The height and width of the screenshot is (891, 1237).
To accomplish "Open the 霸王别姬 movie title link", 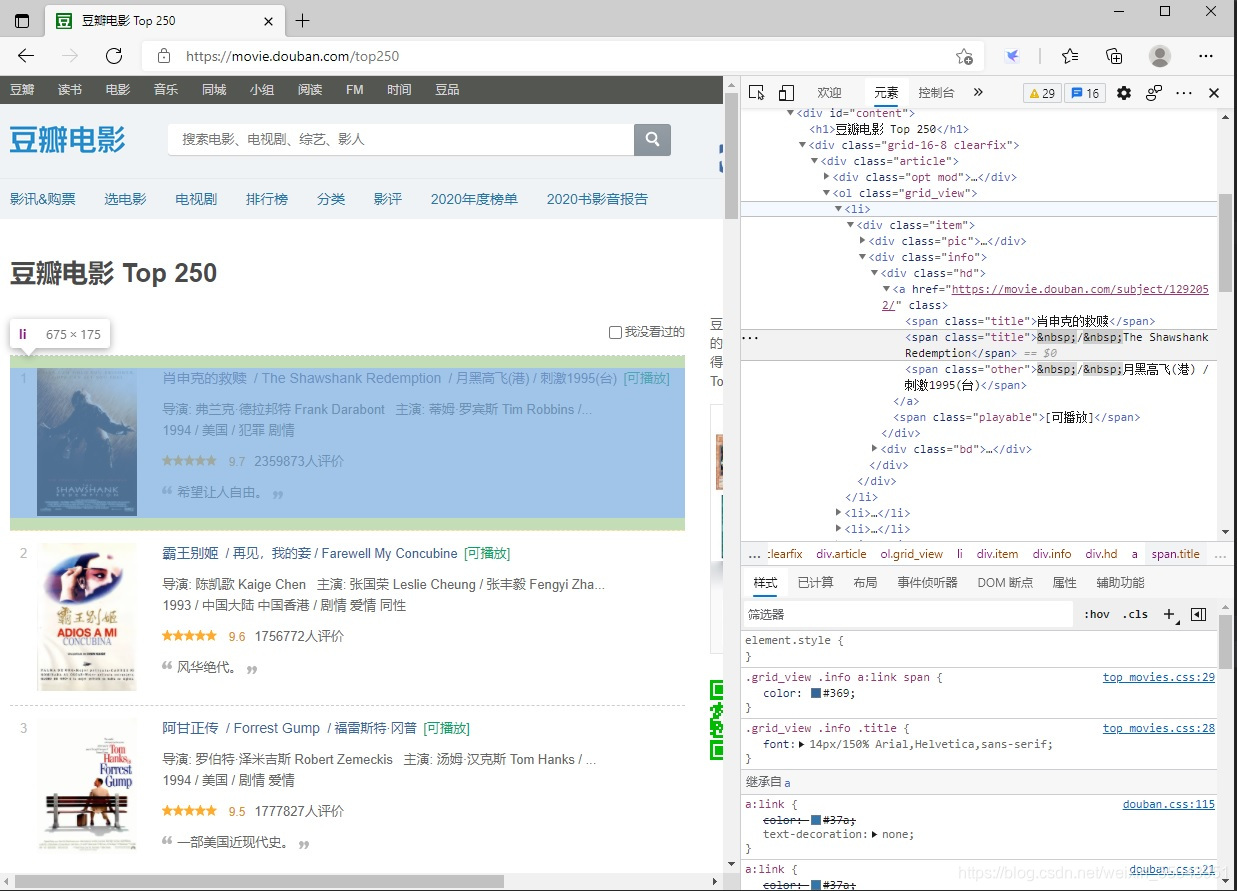I will [310, 553].
